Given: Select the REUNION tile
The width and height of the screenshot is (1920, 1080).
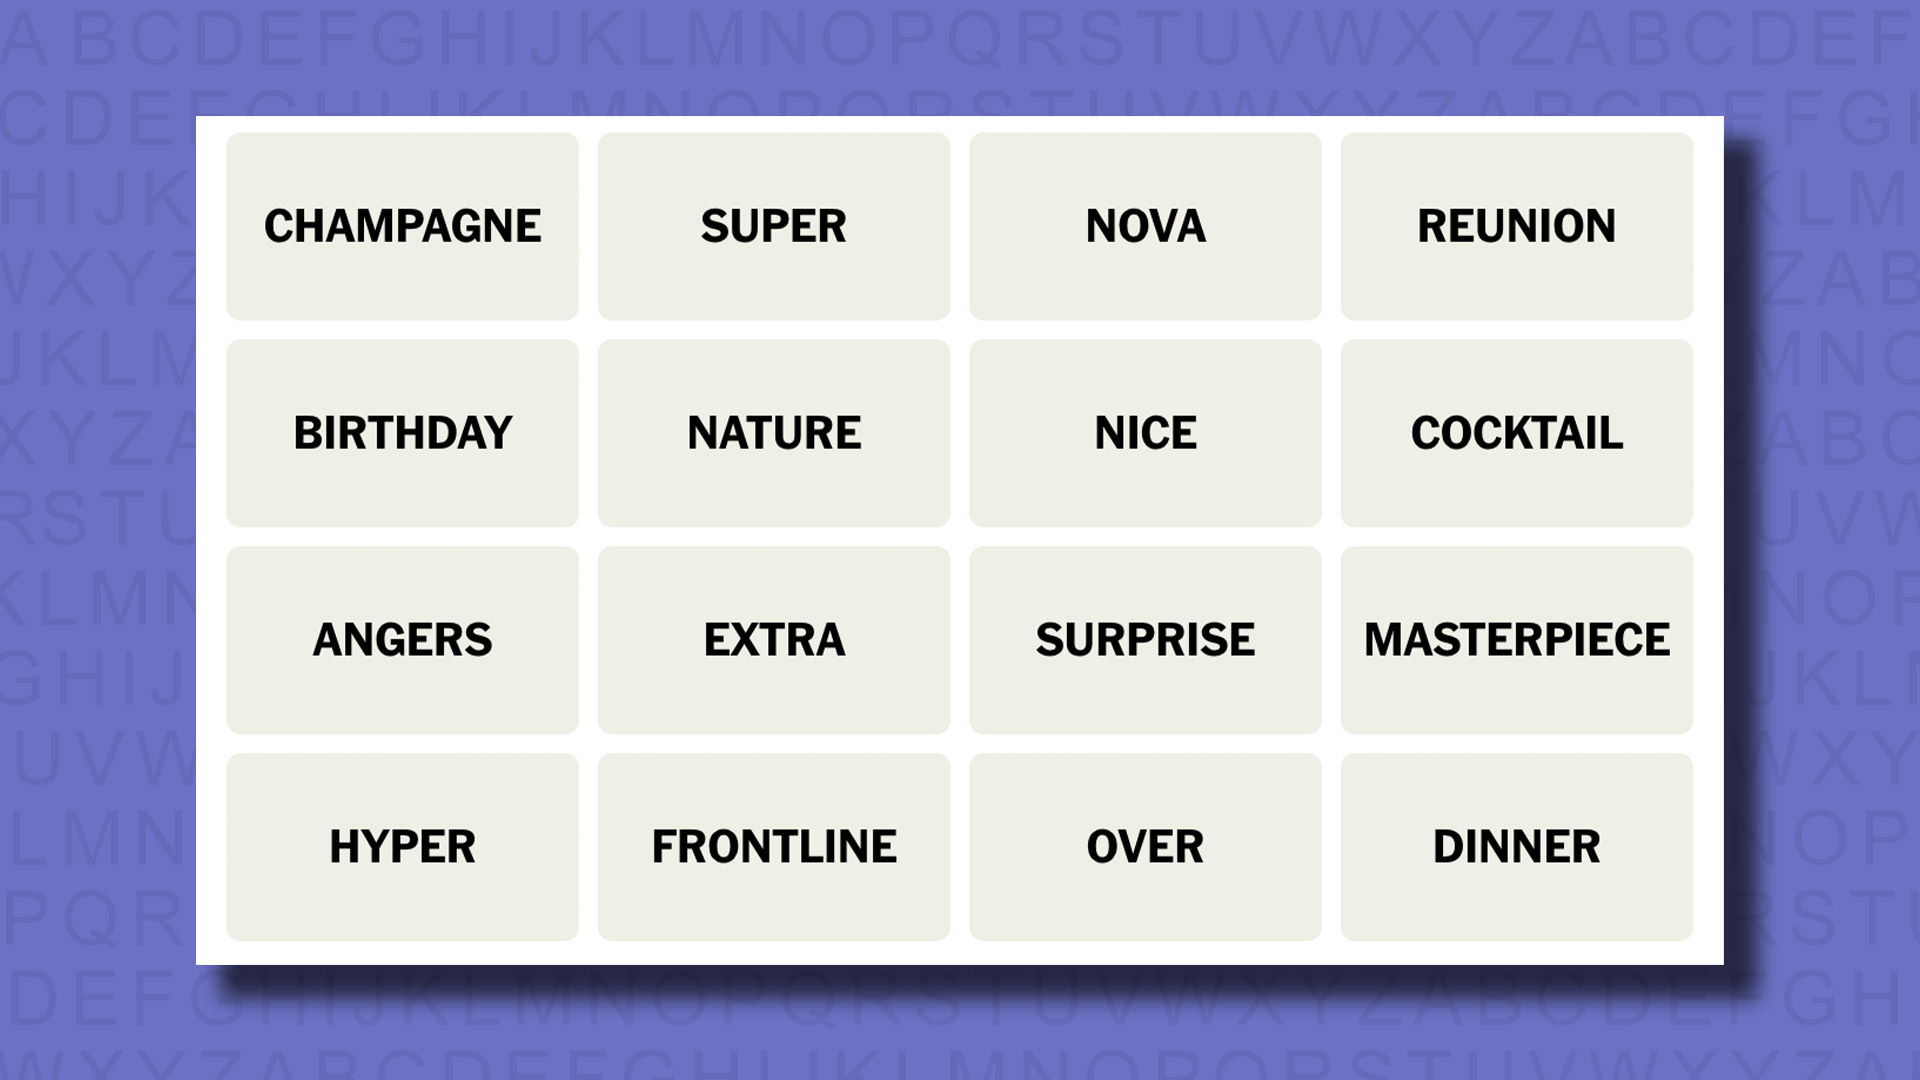Looking at the screenshot, I should (x=1516, y=225).
